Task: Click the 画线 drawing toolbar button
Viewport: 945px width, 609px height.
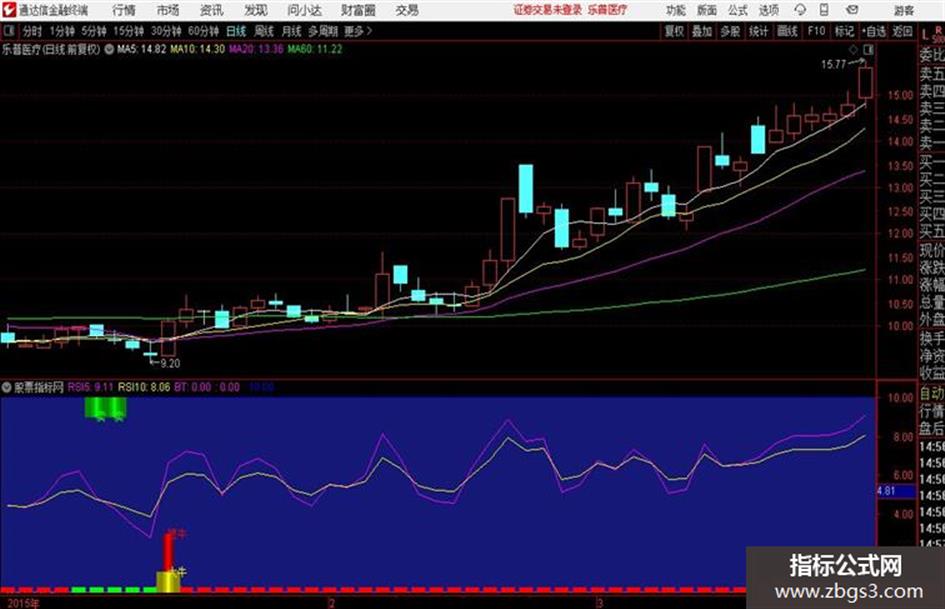Action: pos(787,31)
